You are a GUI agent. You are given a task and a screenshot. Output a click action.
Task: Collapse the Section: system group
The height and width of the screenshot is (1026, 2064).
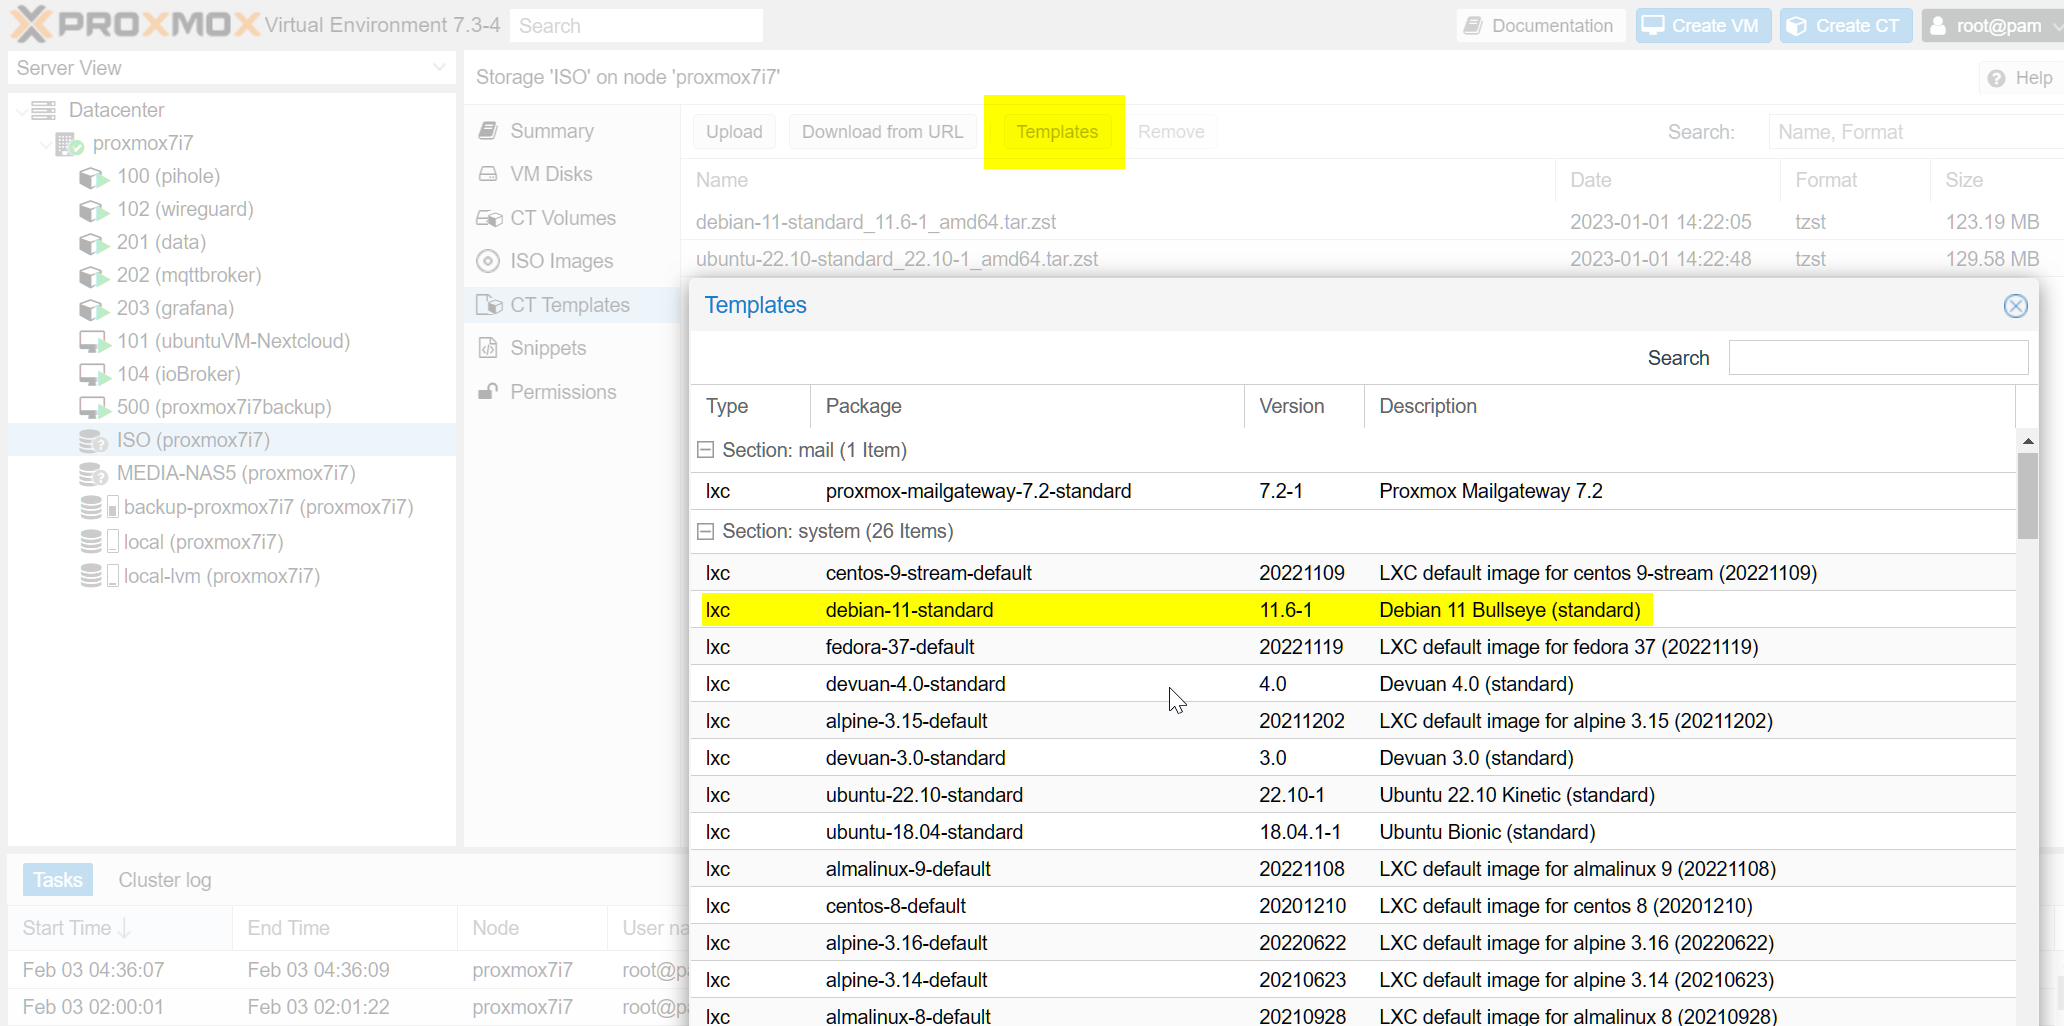tap(705, 531)
